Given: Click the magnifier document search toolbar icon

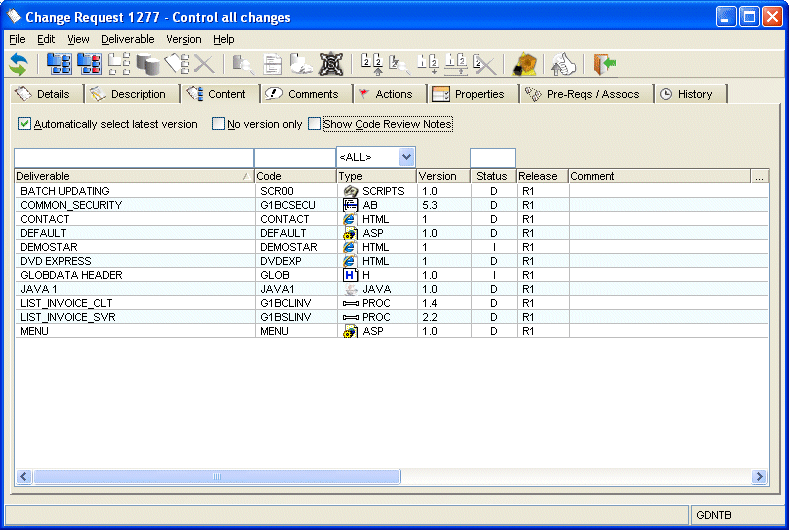Looking at the screenshot, I should click(x=242, y=64).
